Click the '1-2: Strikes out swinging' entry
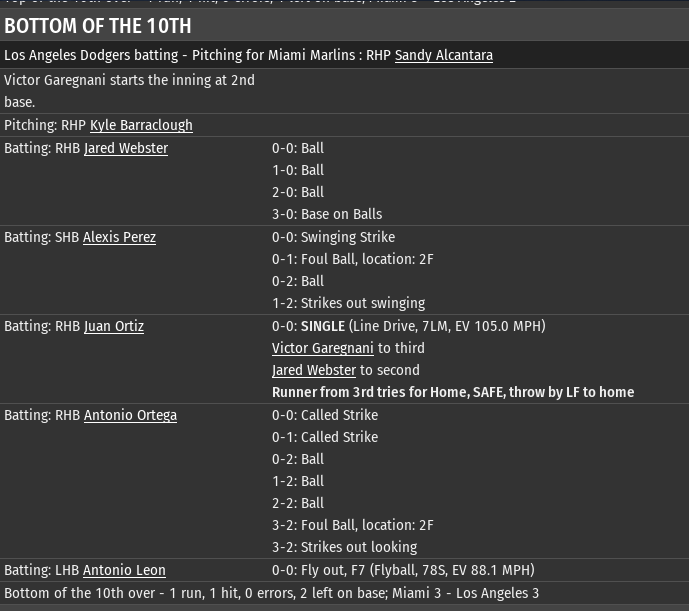 pos(348,304)
